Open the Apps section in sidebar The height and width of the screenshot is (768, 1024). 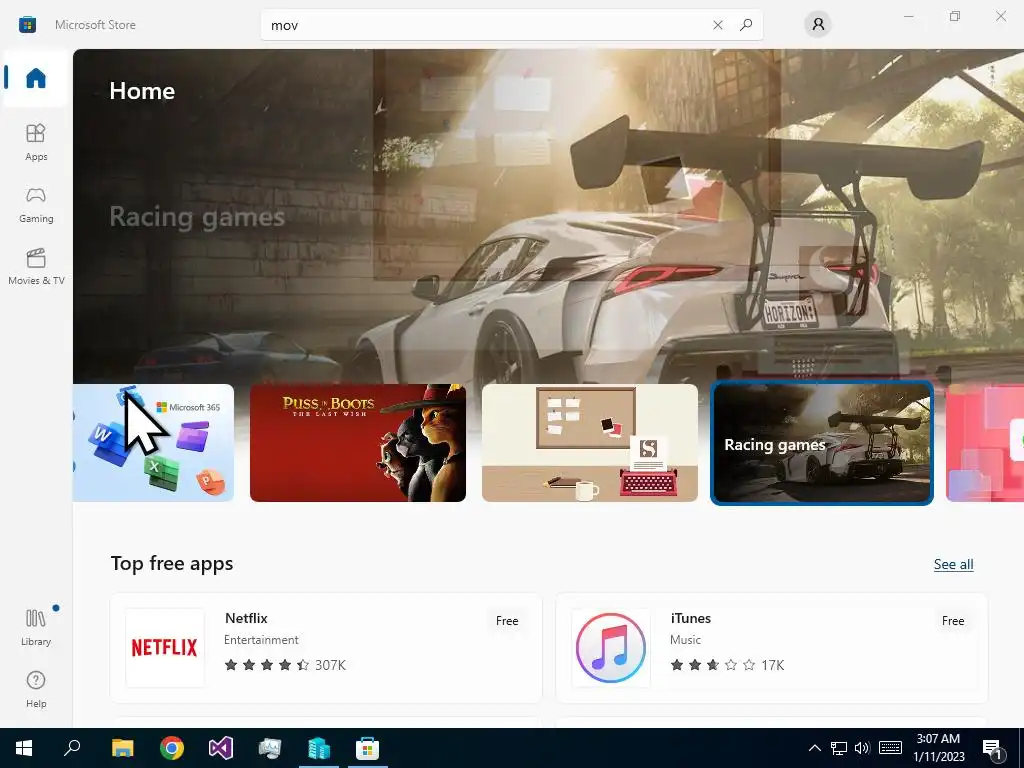[36, 142]
